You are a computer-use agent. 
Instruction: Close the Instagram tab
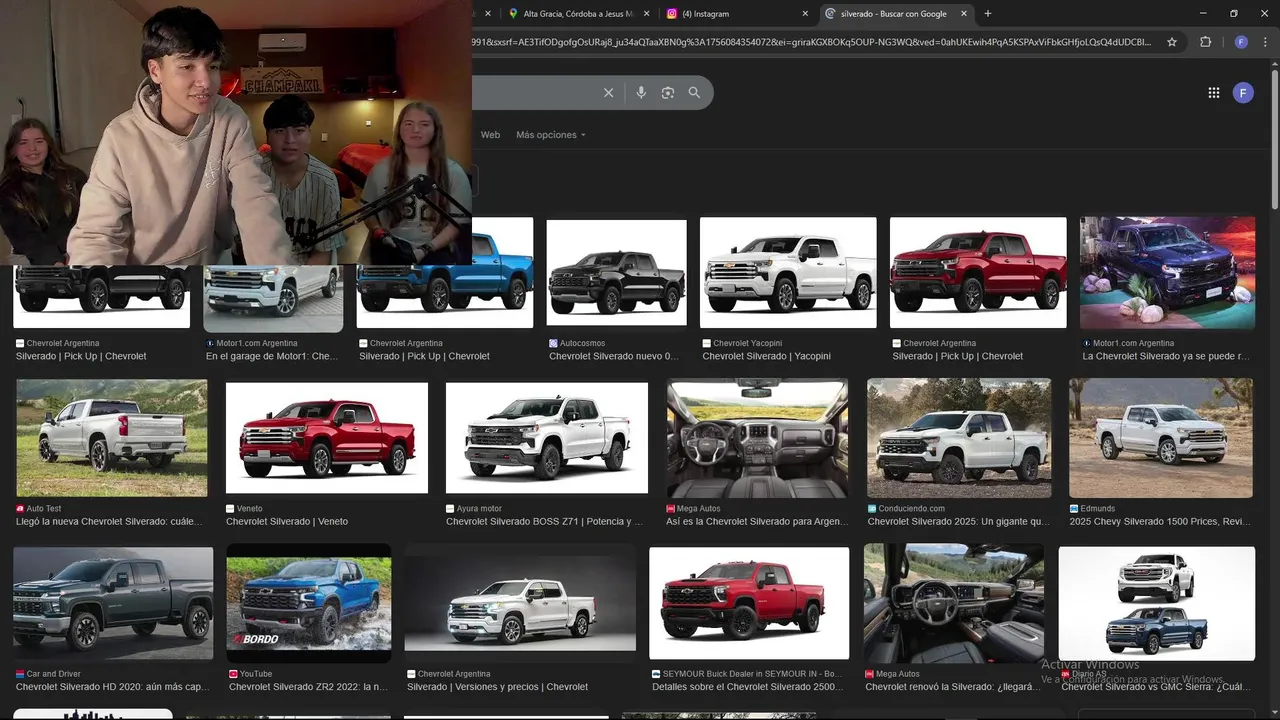coord(805,14)
